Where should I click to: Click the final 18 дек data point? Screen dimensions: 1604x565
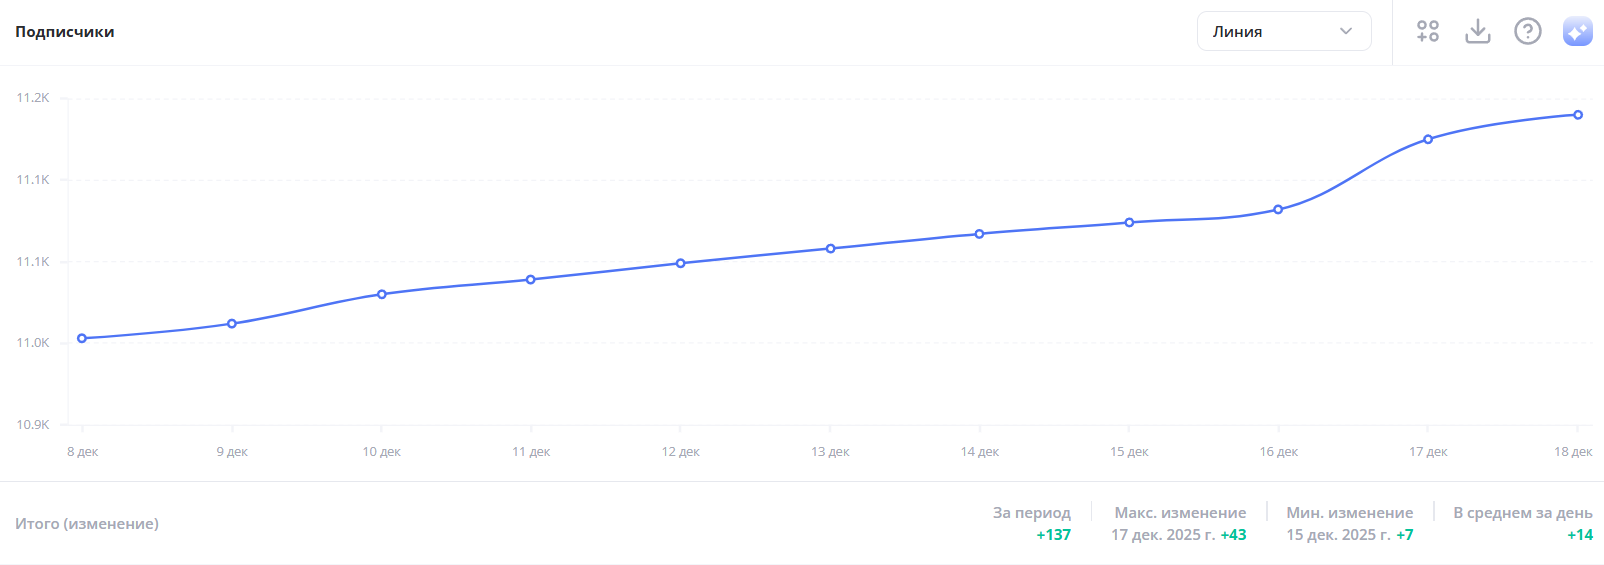pyautogui.click(x=1578, y=115)
